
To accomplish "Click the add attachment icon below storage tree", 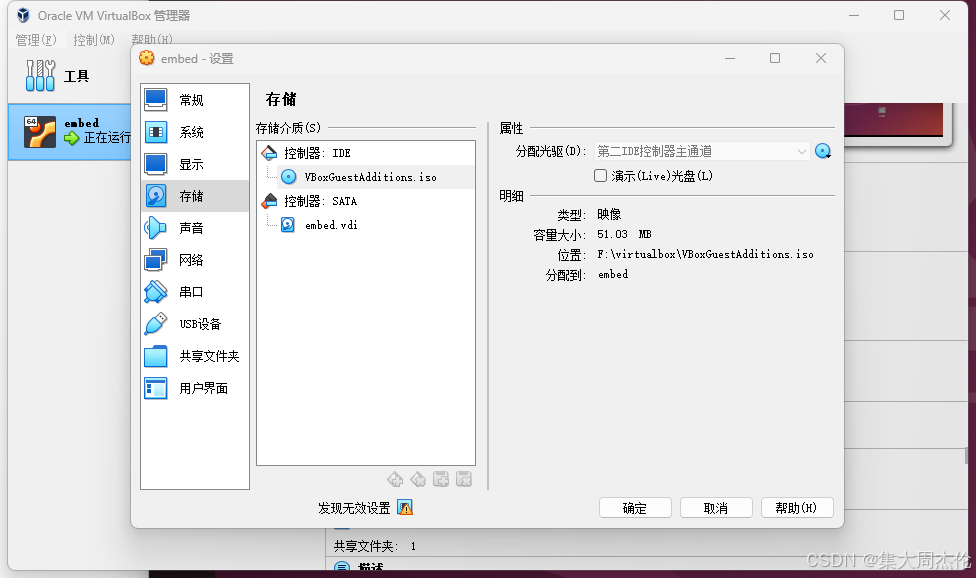I will [441, 479].
